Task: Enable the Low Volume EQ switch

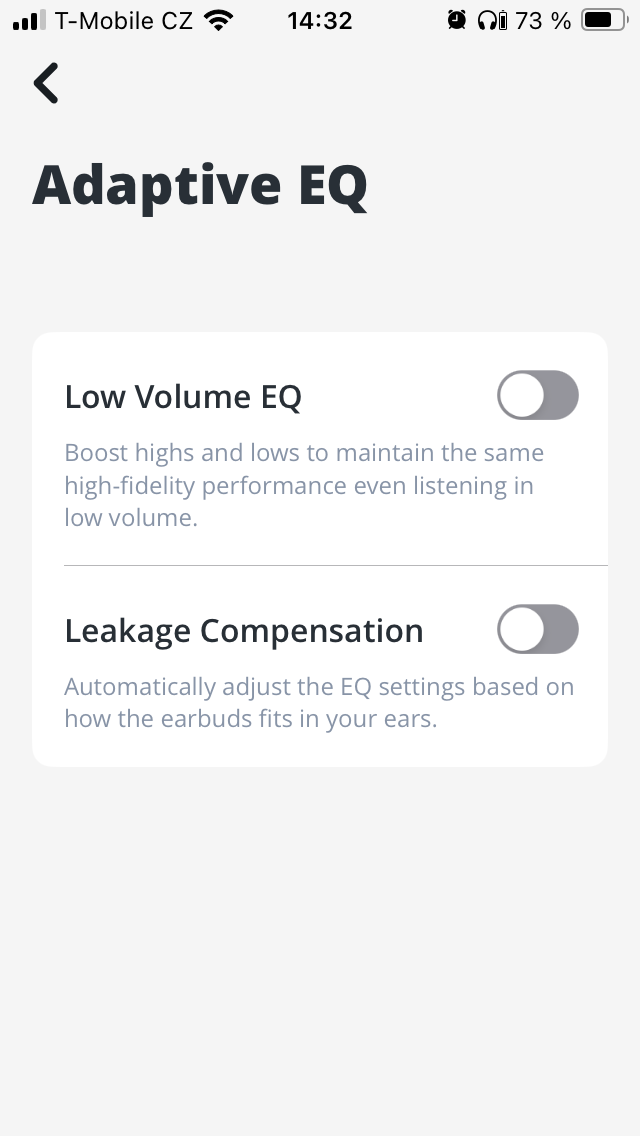Action: (x=538, y=396)
